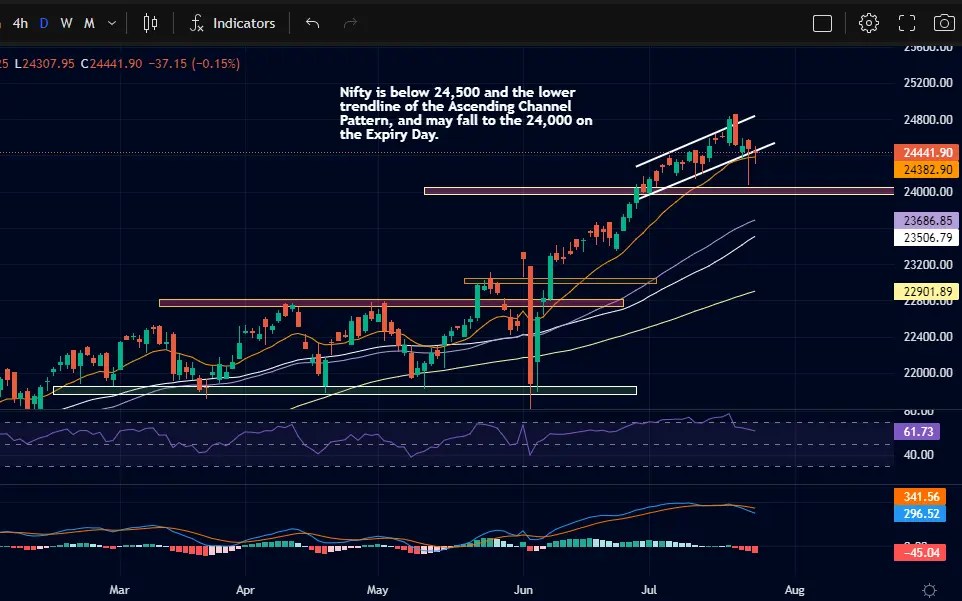
Task: Undo the last chart action
Action: (x=312, y=23)
